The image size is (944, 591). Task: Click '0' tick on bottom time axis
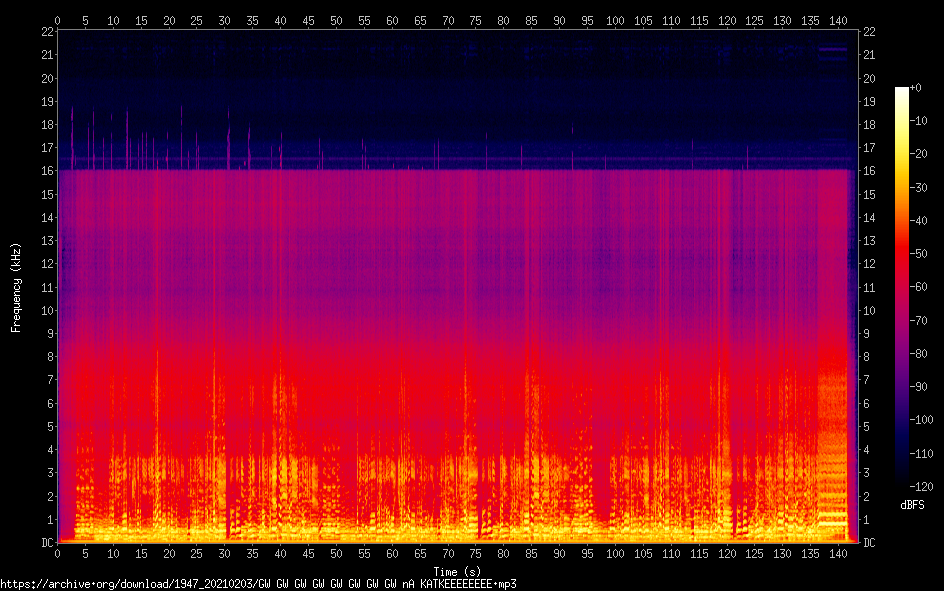tap(57, 554)
